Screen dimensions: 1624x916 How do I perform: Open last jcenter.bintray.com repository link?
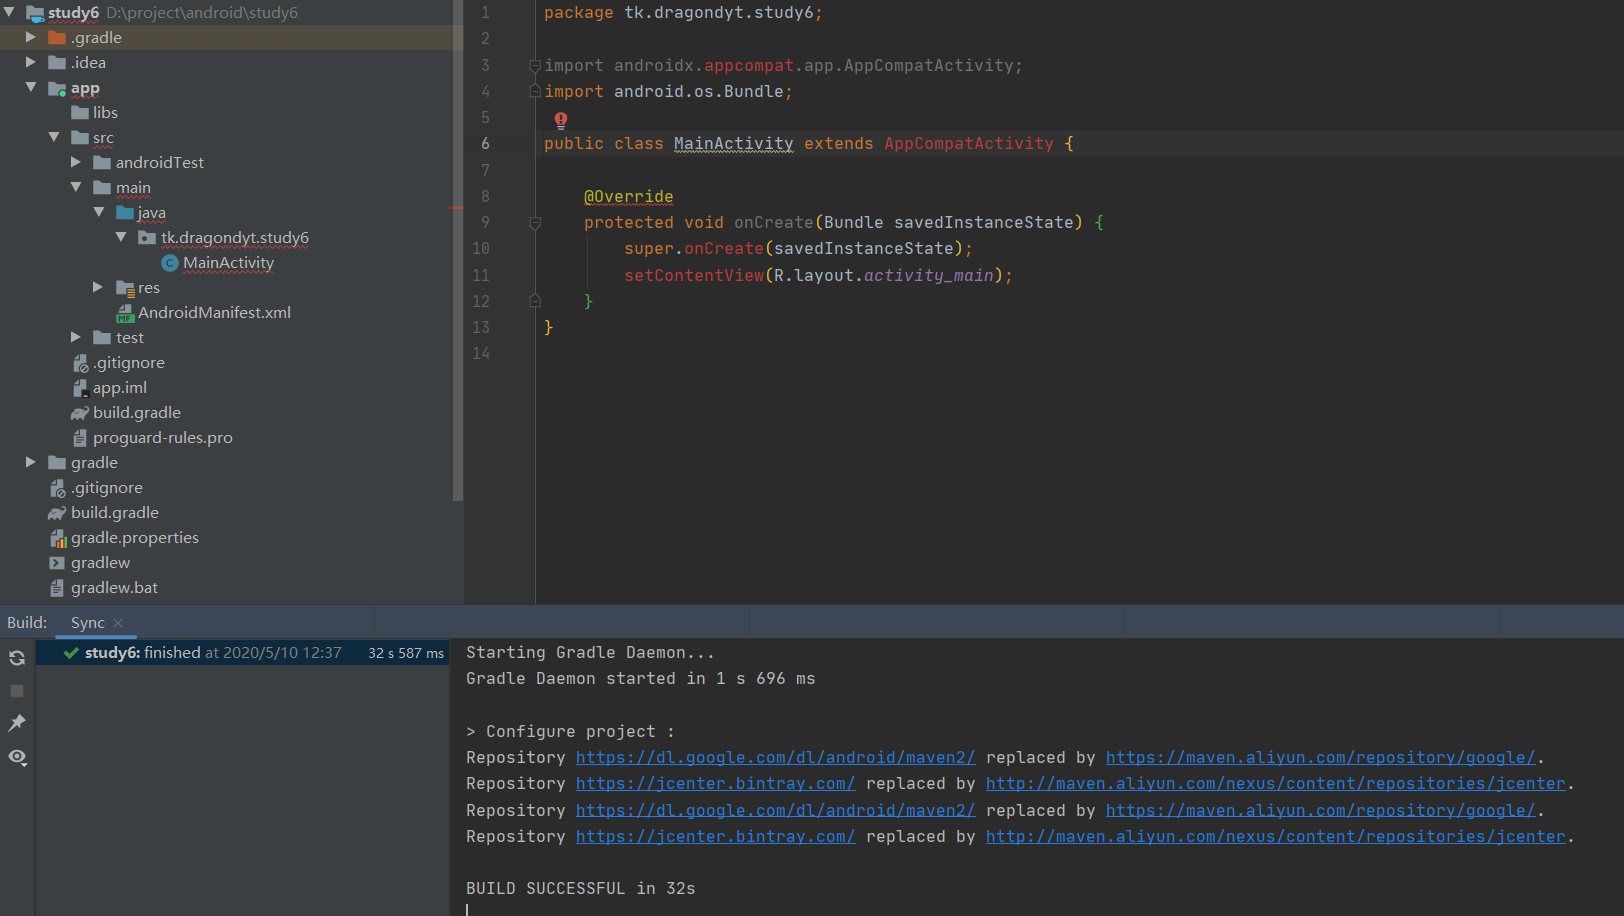pos(715,837)
